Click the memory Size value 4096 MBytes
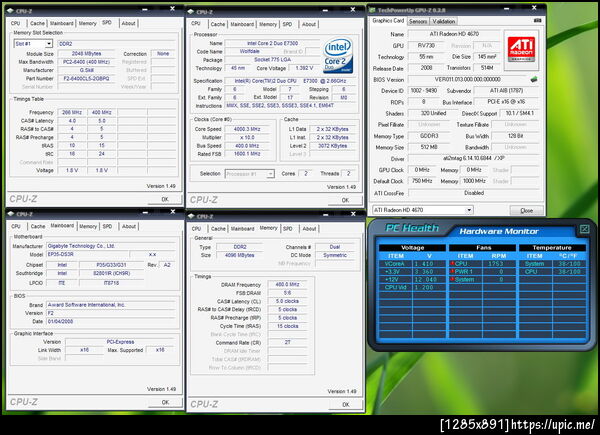600x435 pixels. point(240,255)
